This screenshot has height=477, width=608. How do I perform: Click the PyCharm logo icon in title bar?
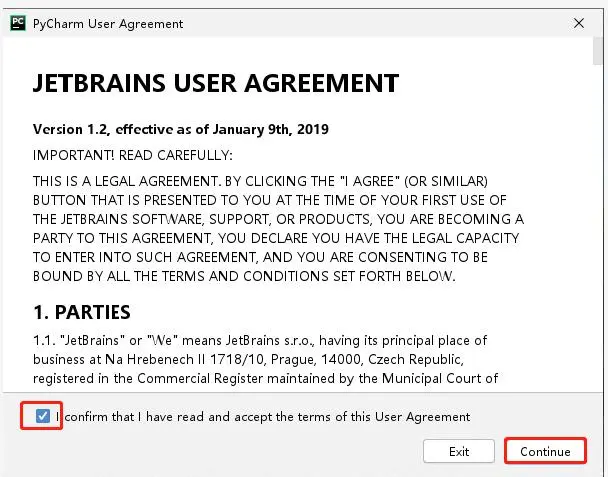click(18, 23)
